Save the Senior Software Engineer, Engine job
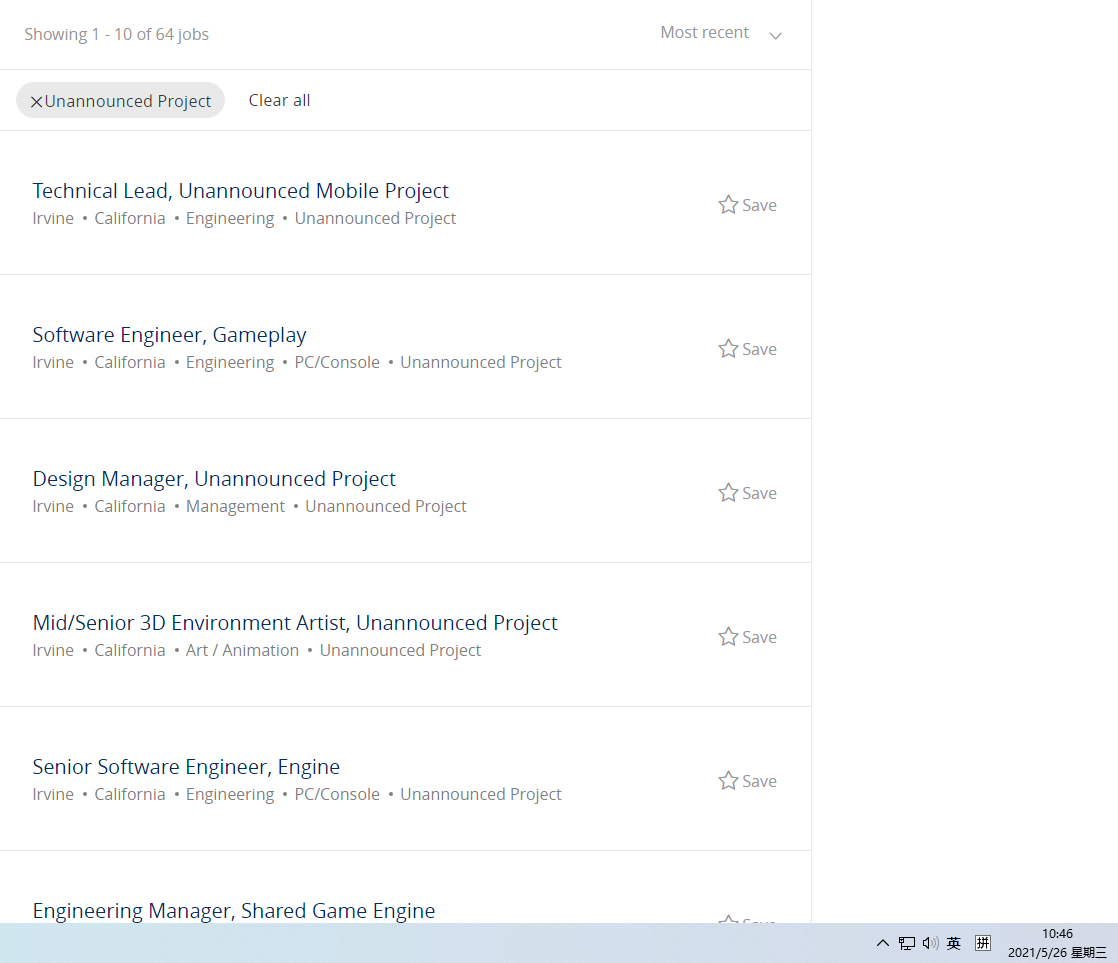 747,781
